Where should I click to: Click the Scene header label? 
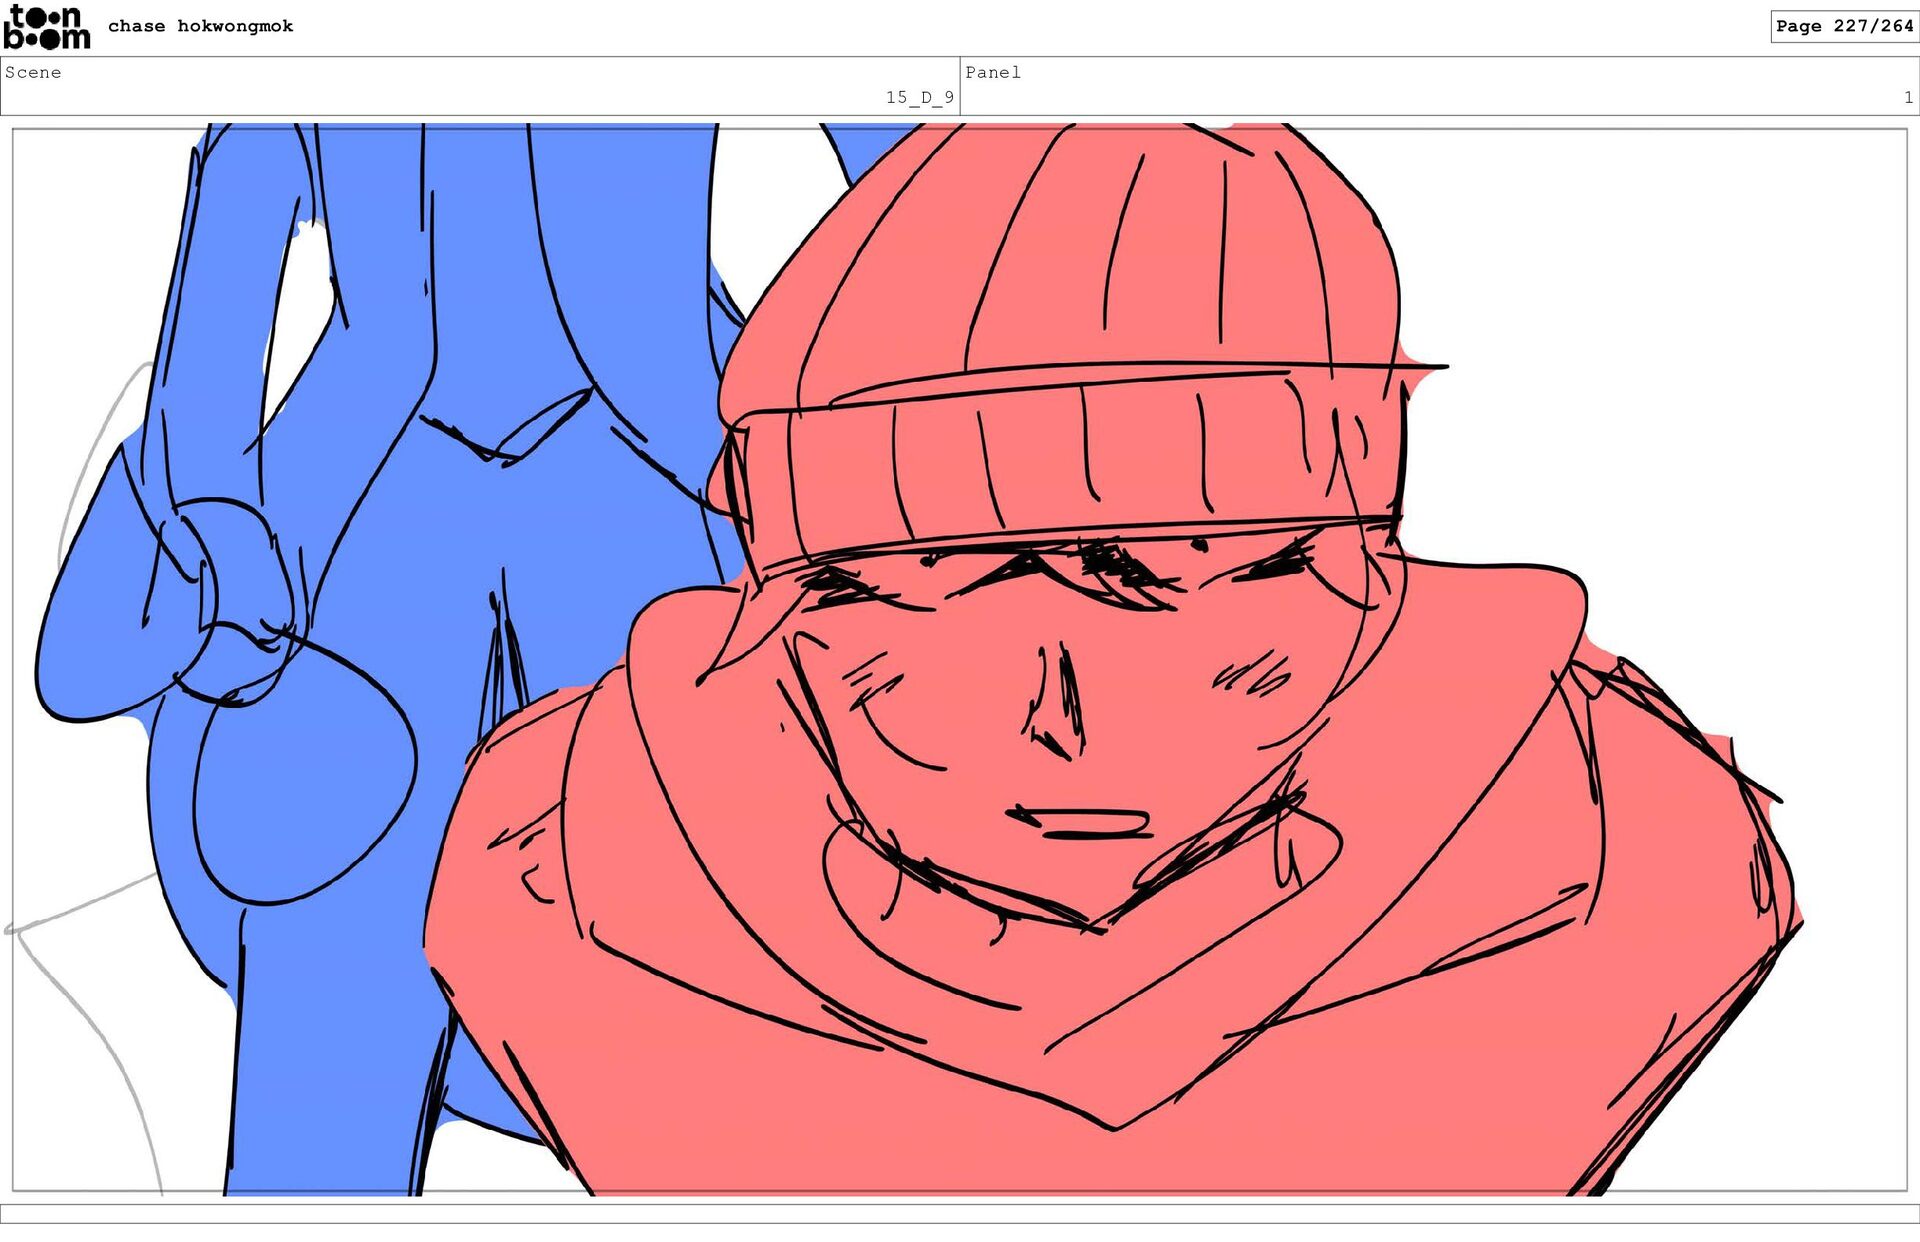pos(33,72)
